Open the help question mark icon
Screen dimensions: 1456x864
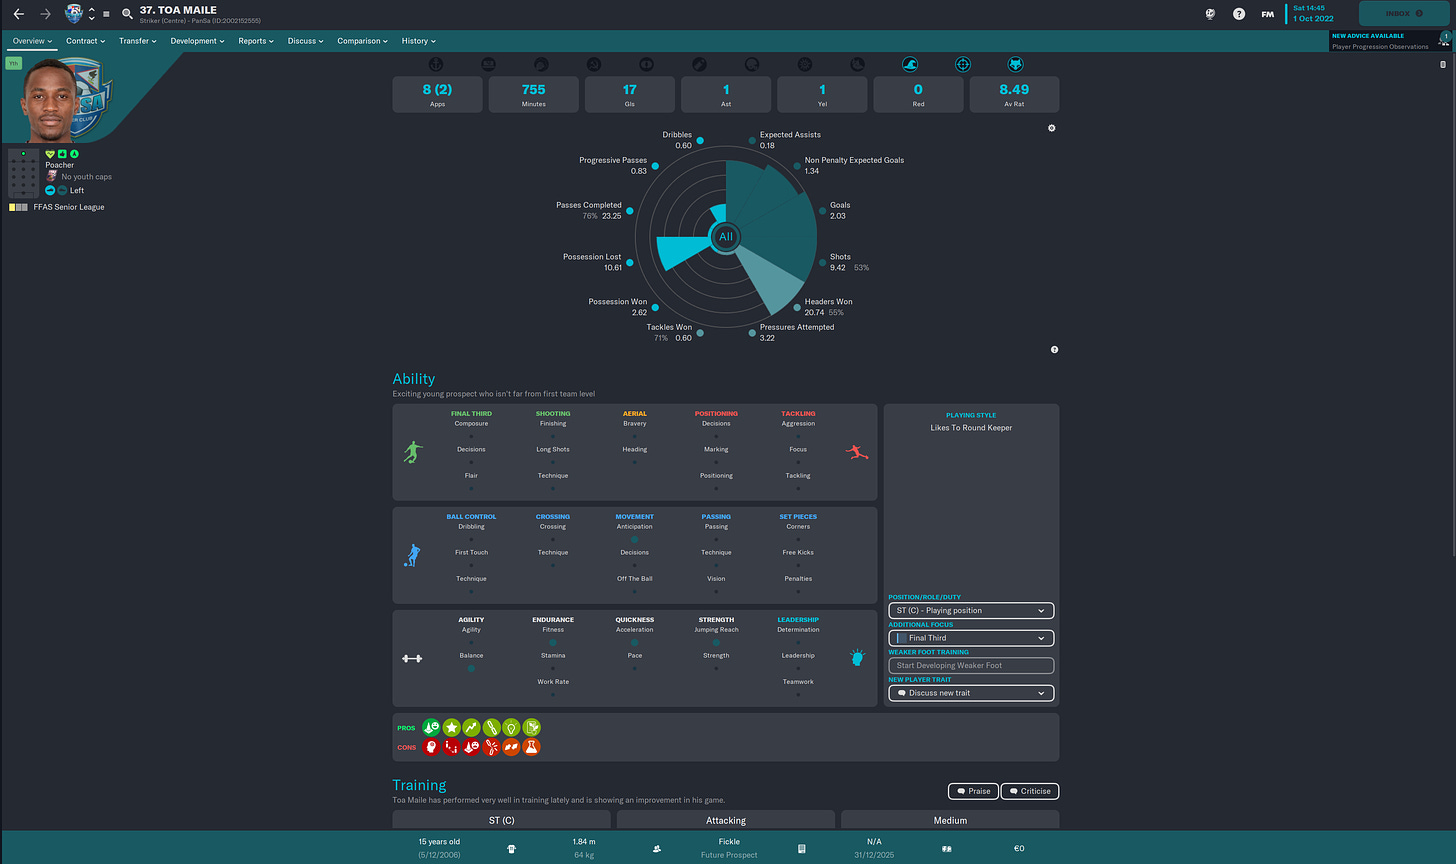[1239, 14]
